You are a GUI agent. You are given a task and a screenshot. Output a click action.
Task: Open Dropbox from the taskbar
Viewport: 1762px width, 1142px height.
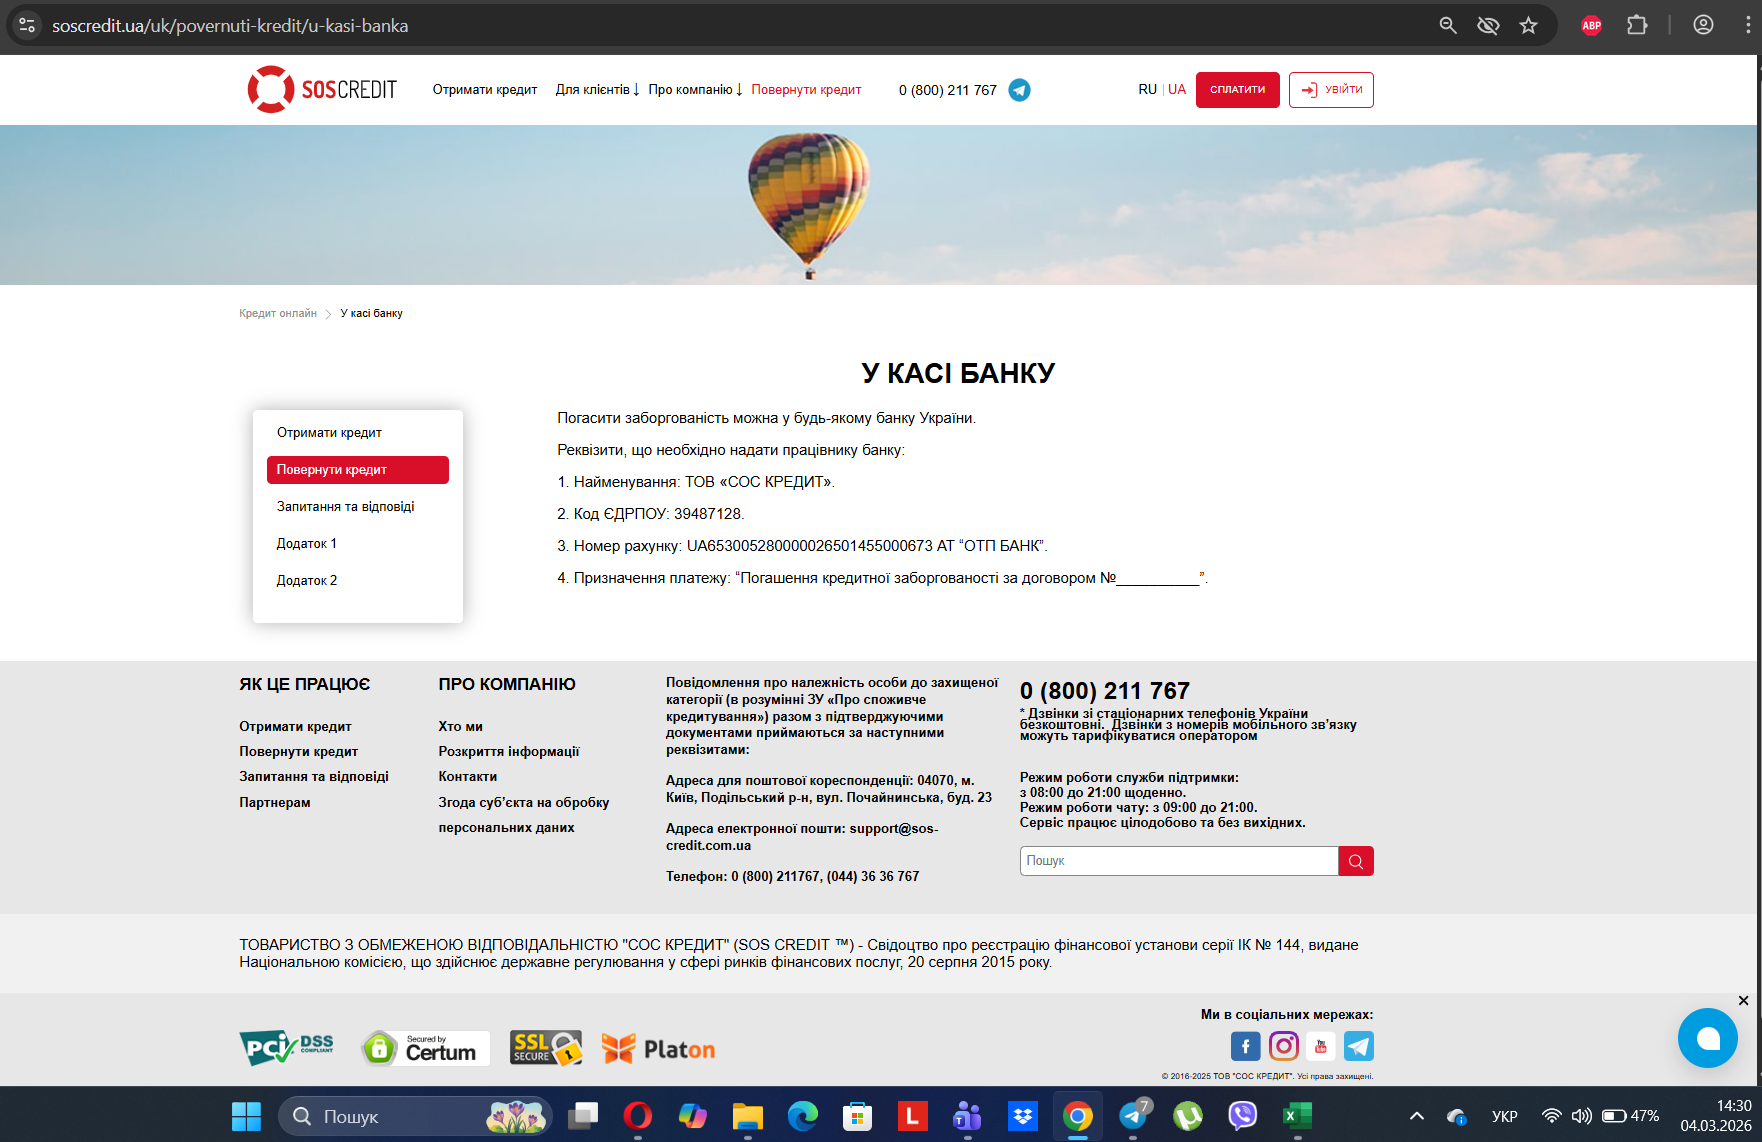pos(1022,1116)
